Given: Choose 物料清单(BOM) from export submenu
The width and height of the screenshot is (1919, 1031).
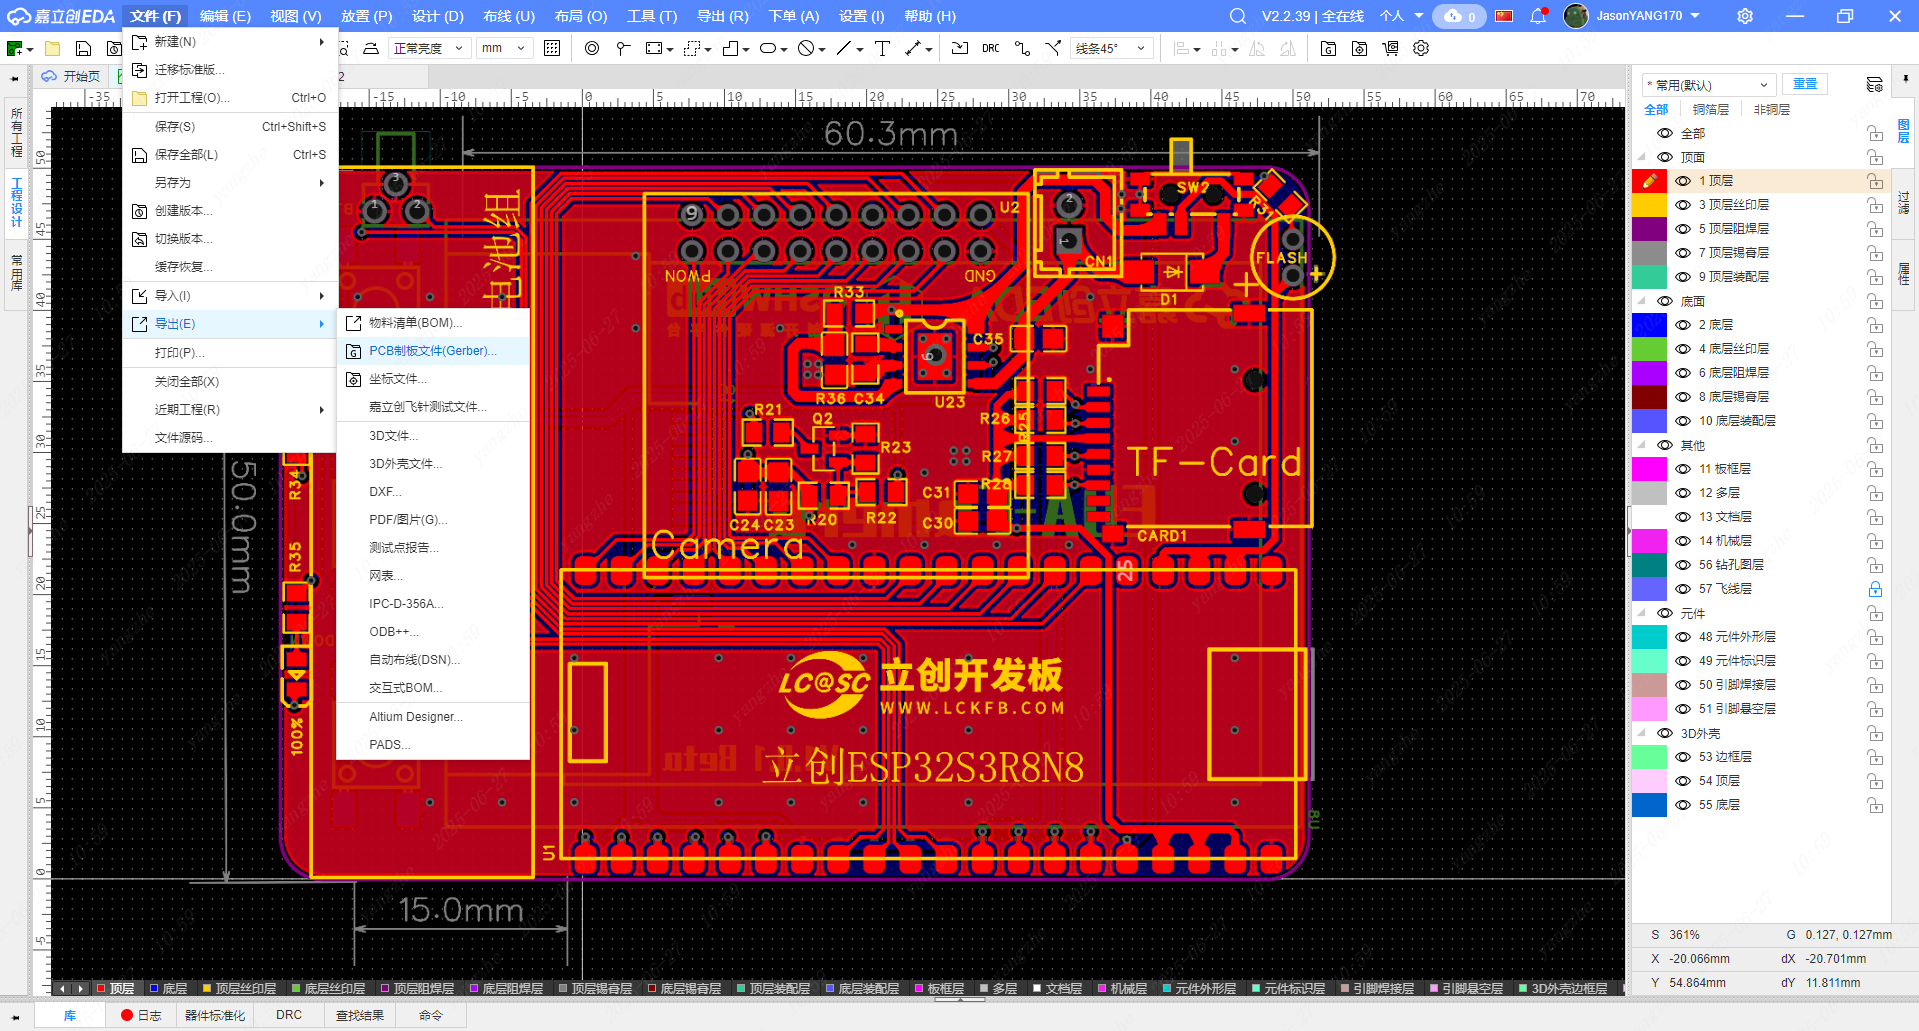Looking at the screenshot, I should tap(433, 323).
